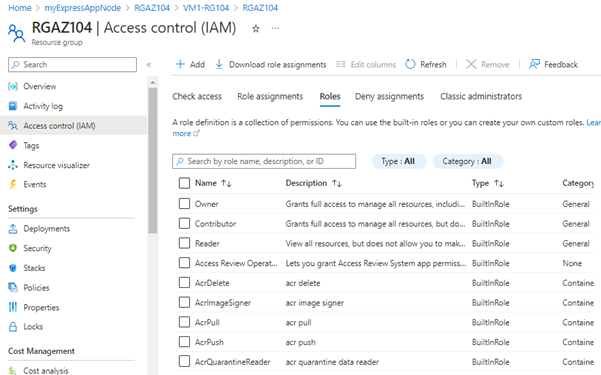Go to Home breadcrumb
Screen dimensions: 601x375
(x=20, y=8)
